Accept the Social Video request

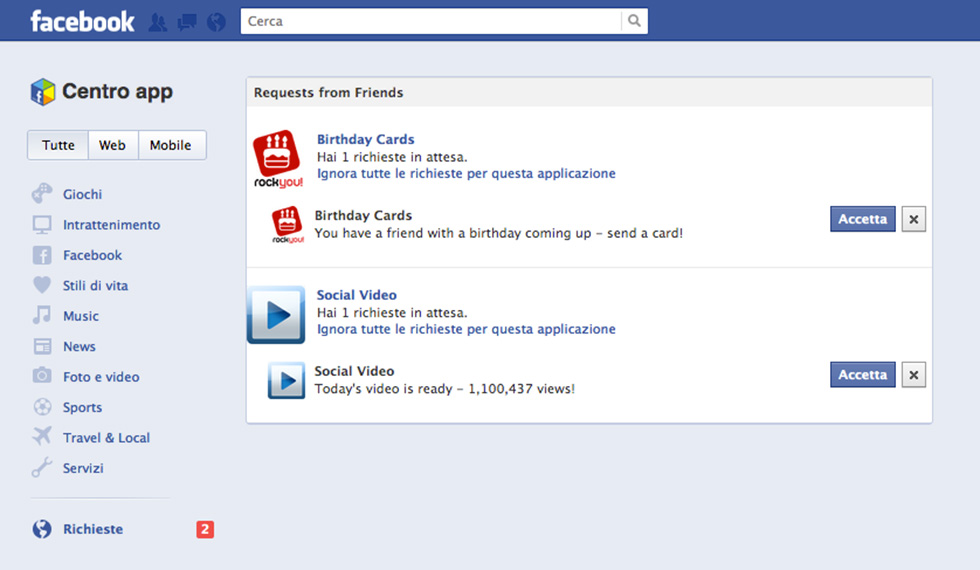(862, 375)
